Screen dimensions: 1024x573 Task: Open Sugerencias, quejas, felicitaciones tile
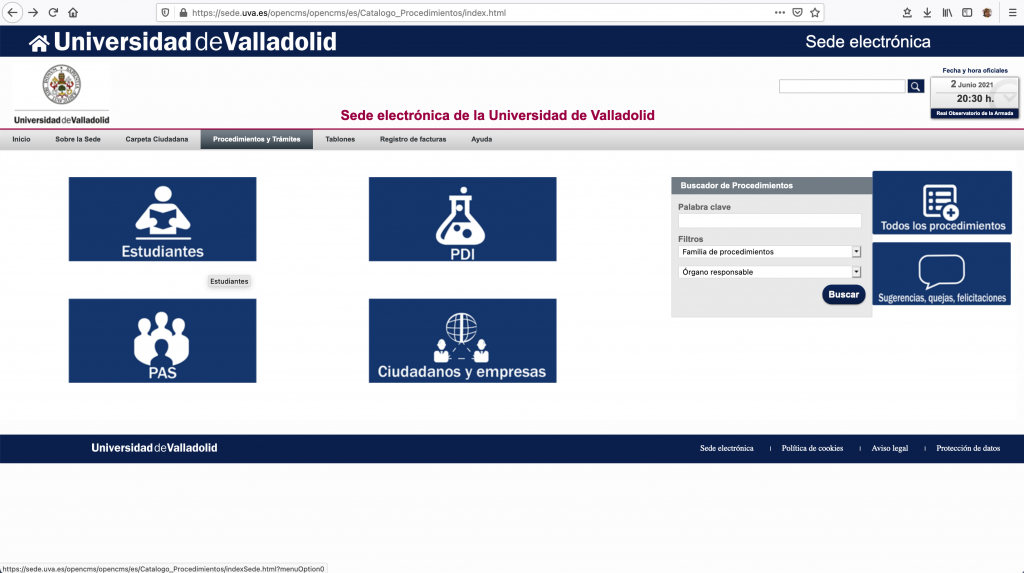click(x=942, y=274)
